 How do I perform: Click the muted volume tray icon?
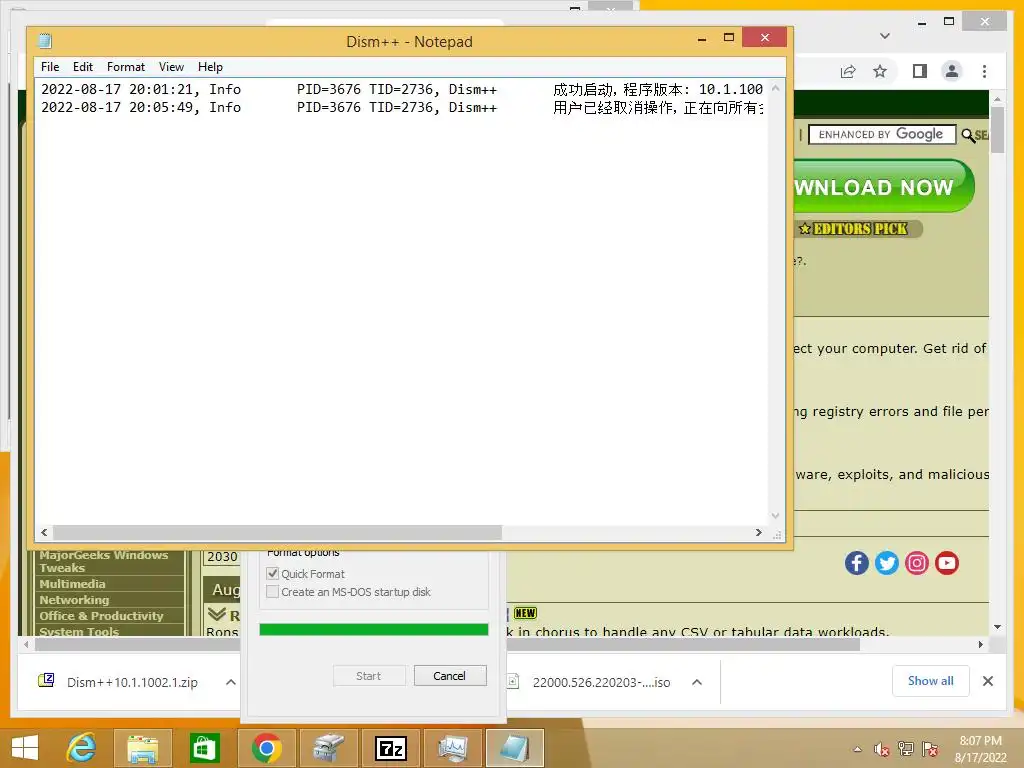[x=882, y=749]
